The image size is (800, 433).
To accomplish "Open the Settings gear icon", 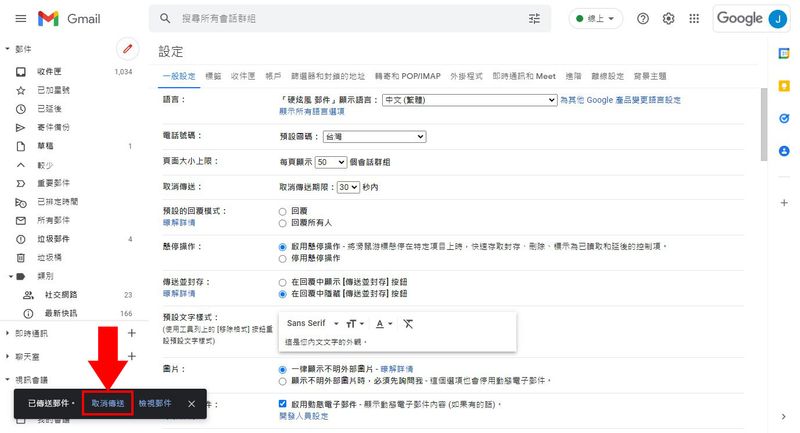I will 668,19.
